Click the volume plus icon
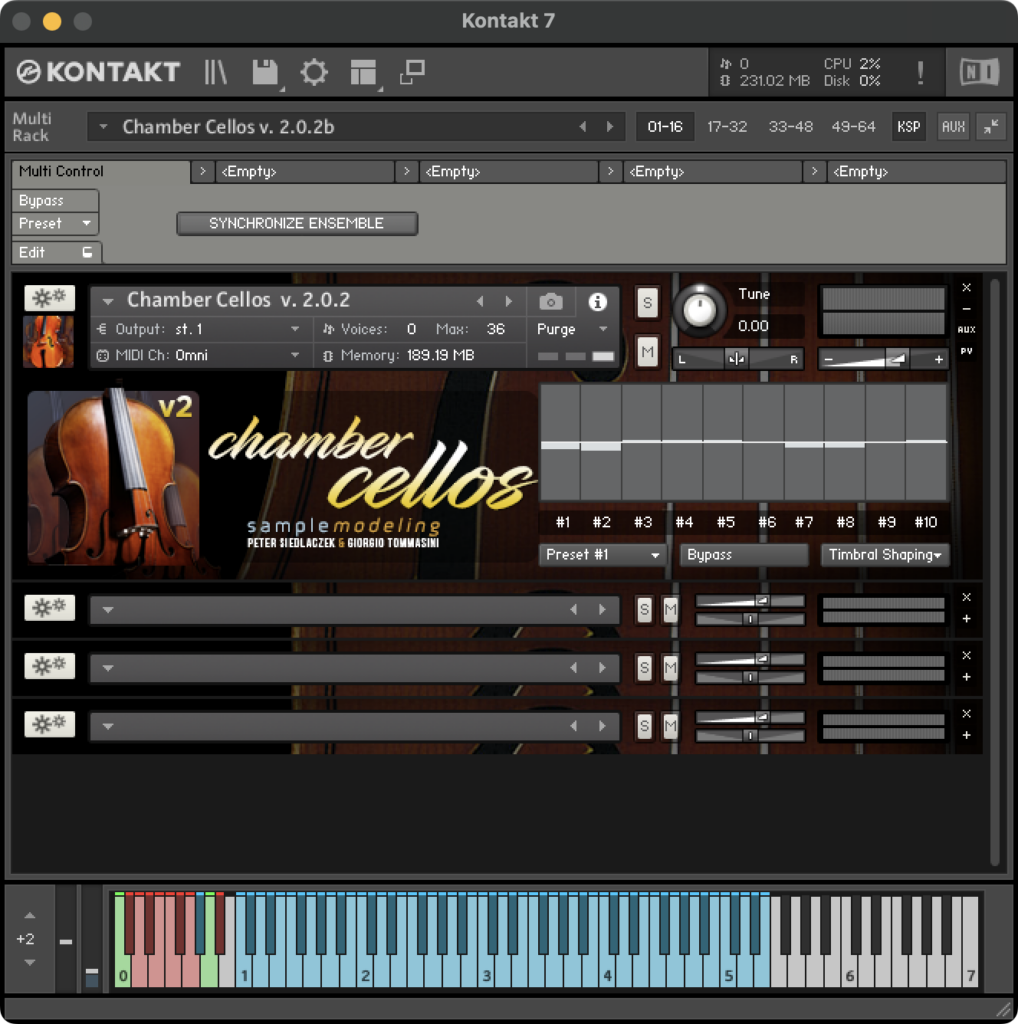Screen dimensions: 1018x1024 point(938,359)
